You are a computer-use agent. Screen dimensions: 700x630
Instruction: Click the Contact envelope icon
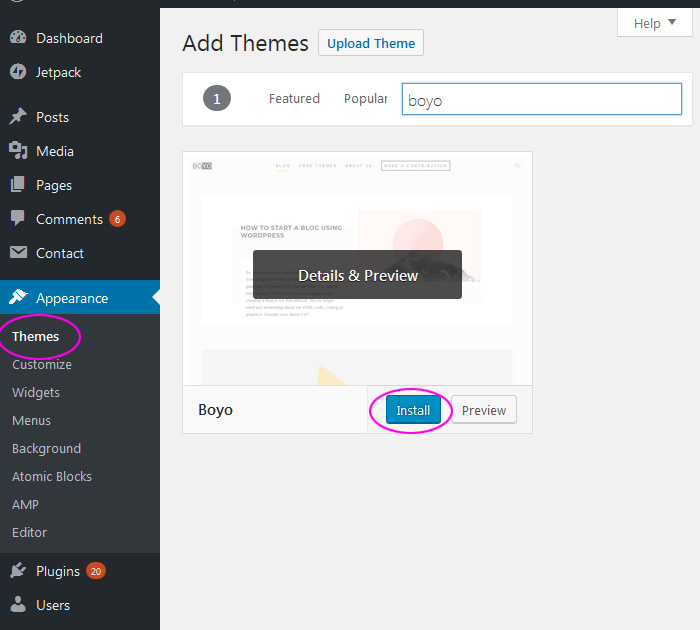(18, 252)
